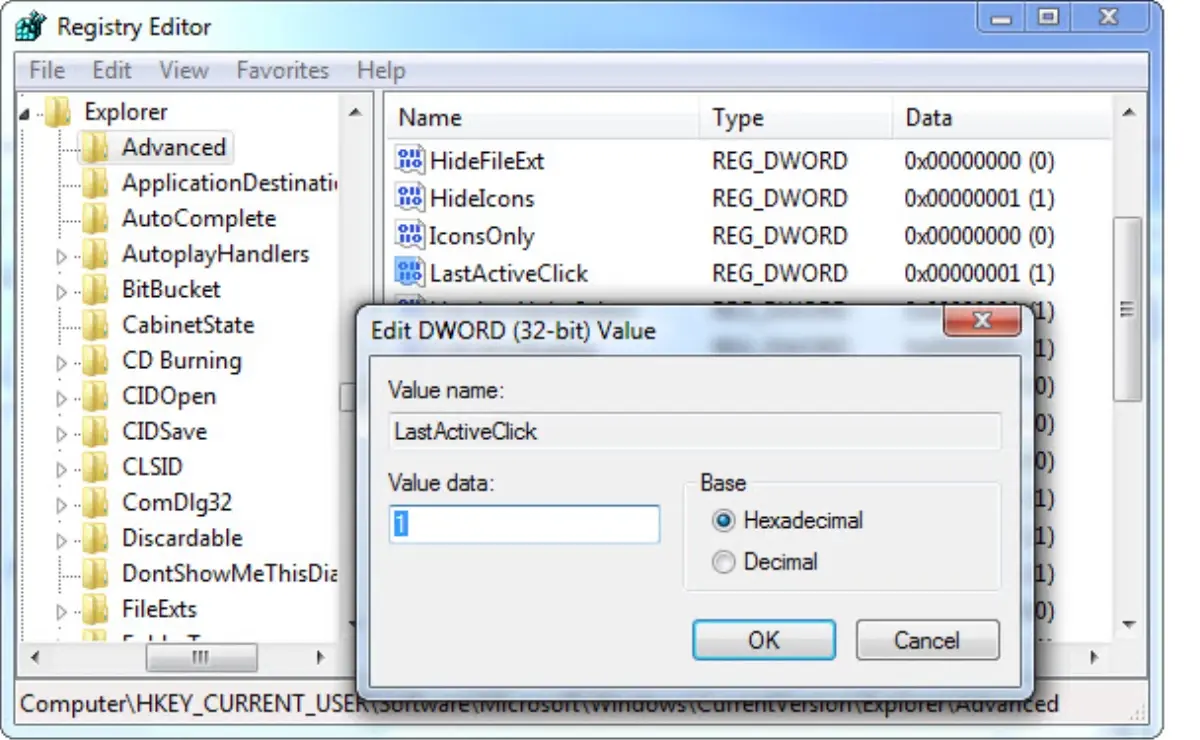Click the Discardable key folder icon
This screenshot has height=740, width=1200.
click(97, 538)
